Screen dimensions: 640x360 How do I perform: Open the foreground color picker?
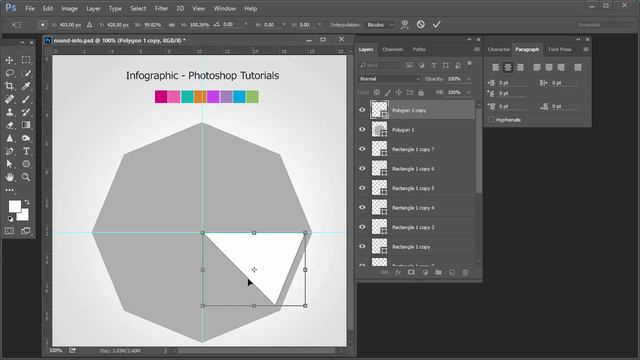[14, 206]
